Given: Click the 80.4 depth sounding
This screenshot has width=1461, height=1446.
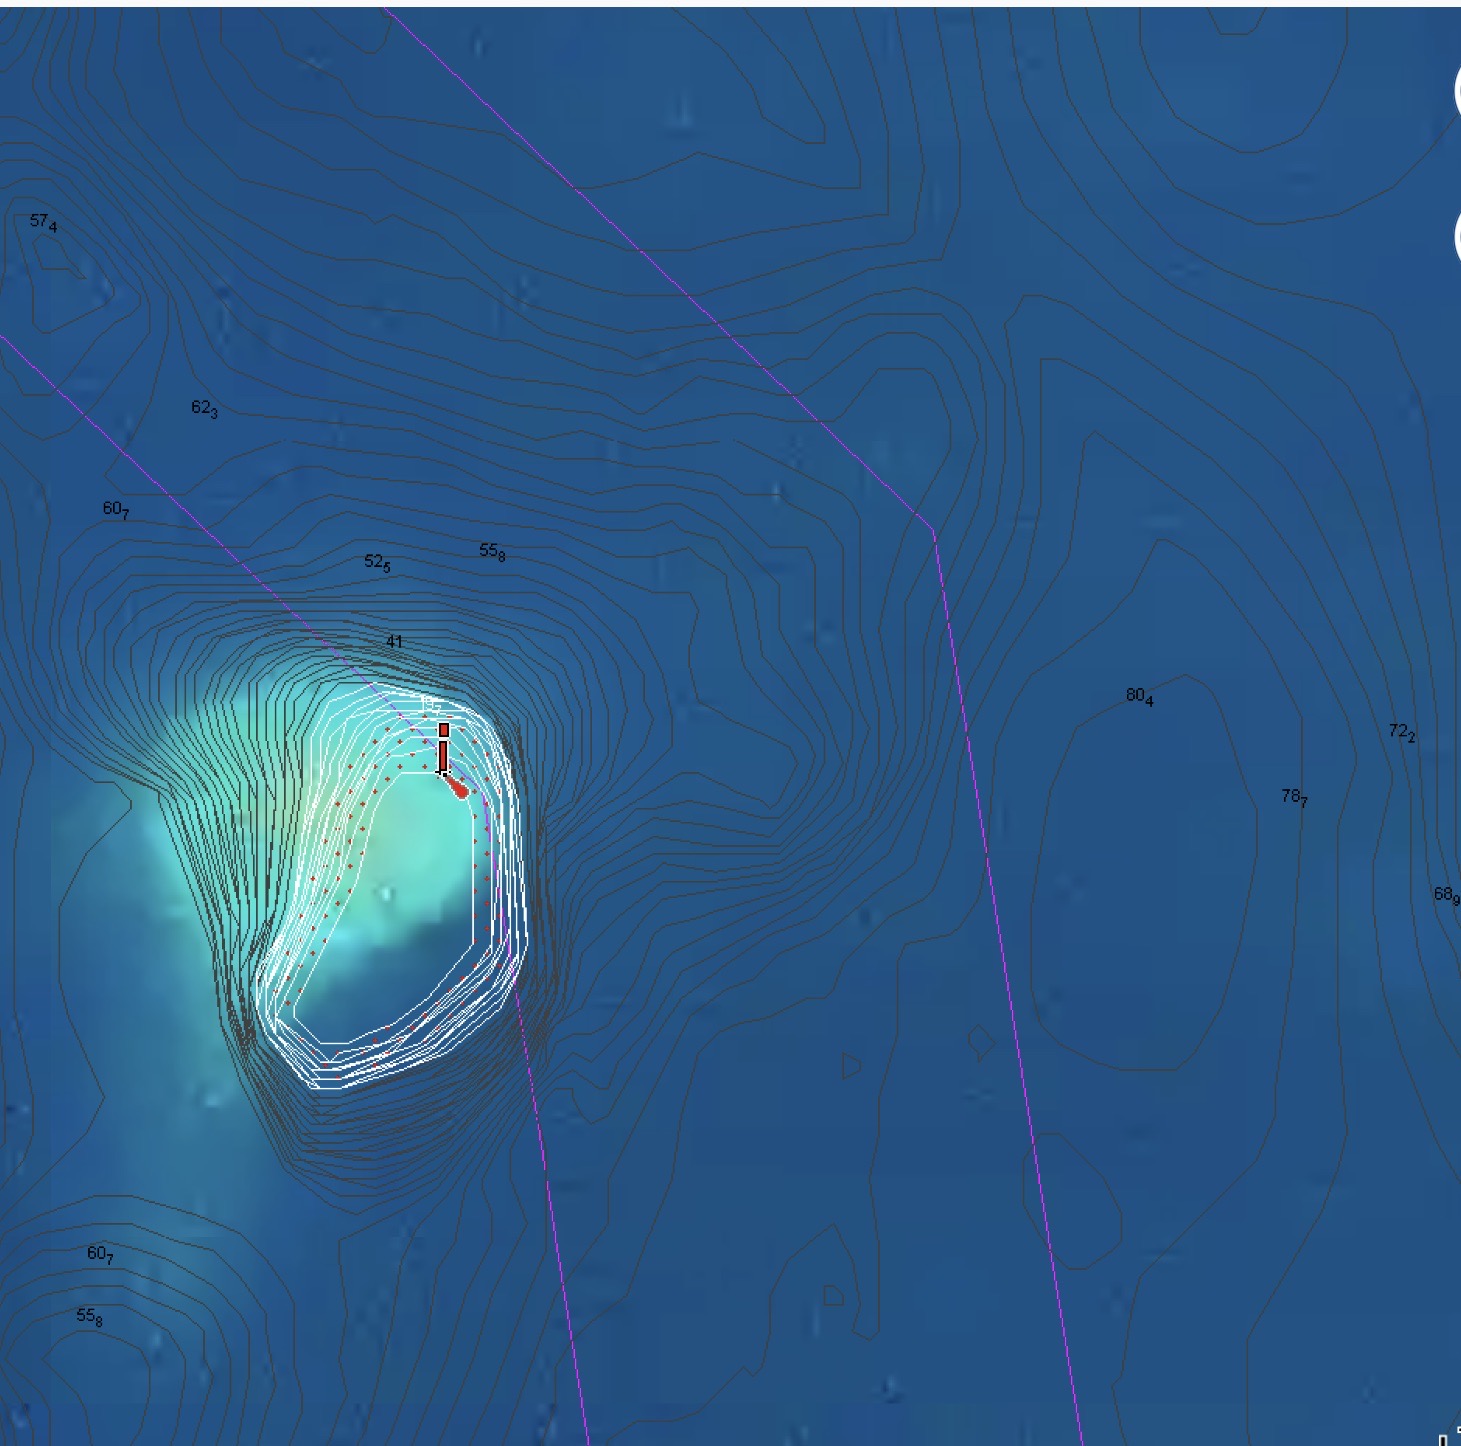Looking at the screenshot, I should coord(1139,696).
